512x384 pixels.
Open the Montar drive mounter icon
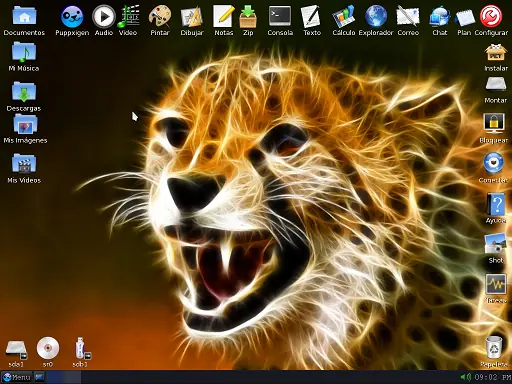click(x=496, y=85)
